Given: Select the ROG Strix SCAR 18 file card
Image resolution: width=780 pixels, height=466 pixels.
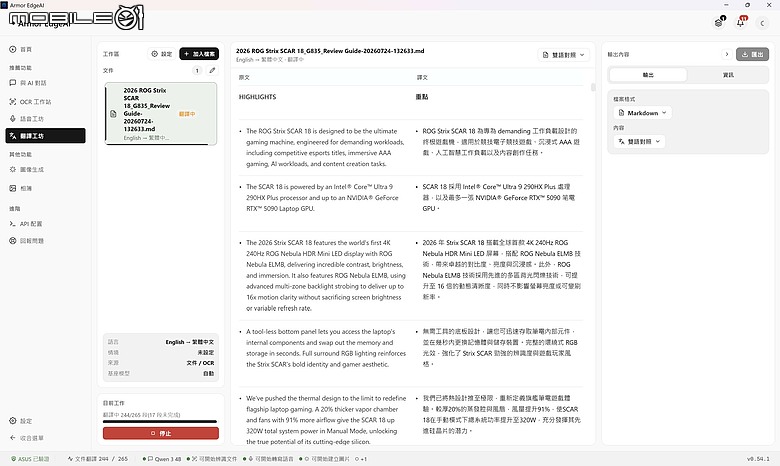Looking at the screenshot, I should coord(161,114).
